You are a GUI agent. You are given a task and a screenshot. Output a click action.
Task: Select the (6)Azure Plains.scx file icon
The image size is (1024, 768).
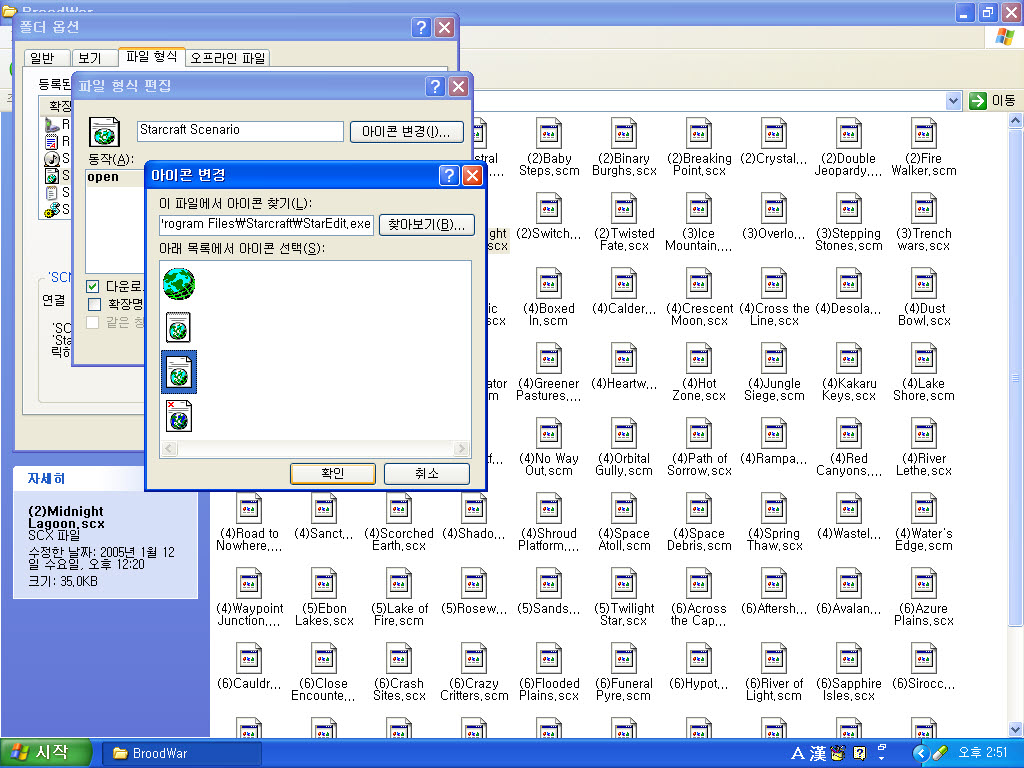(924, 584)
